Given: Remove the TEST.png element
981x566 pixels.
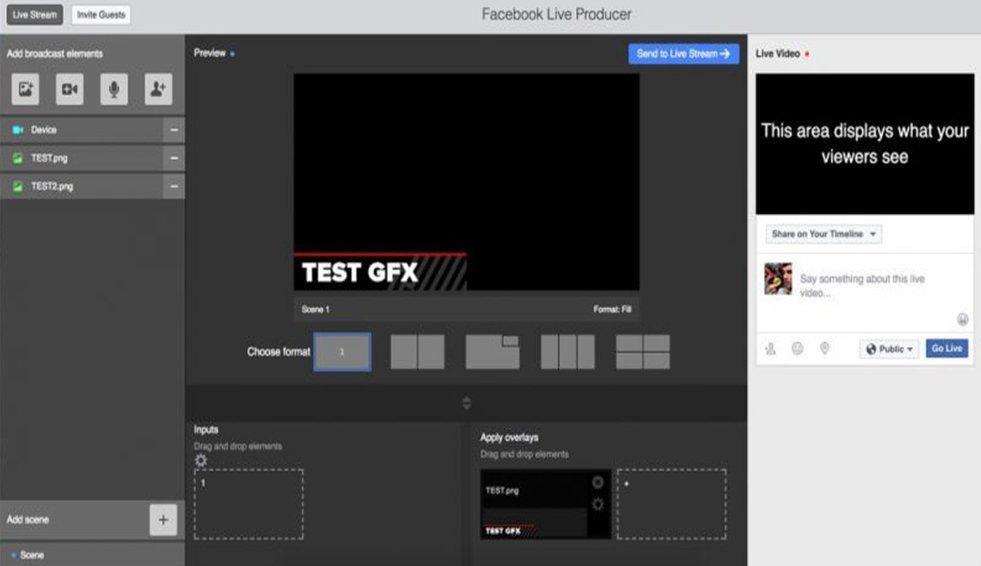Looking at the screenshot, I should pos(174,158).
